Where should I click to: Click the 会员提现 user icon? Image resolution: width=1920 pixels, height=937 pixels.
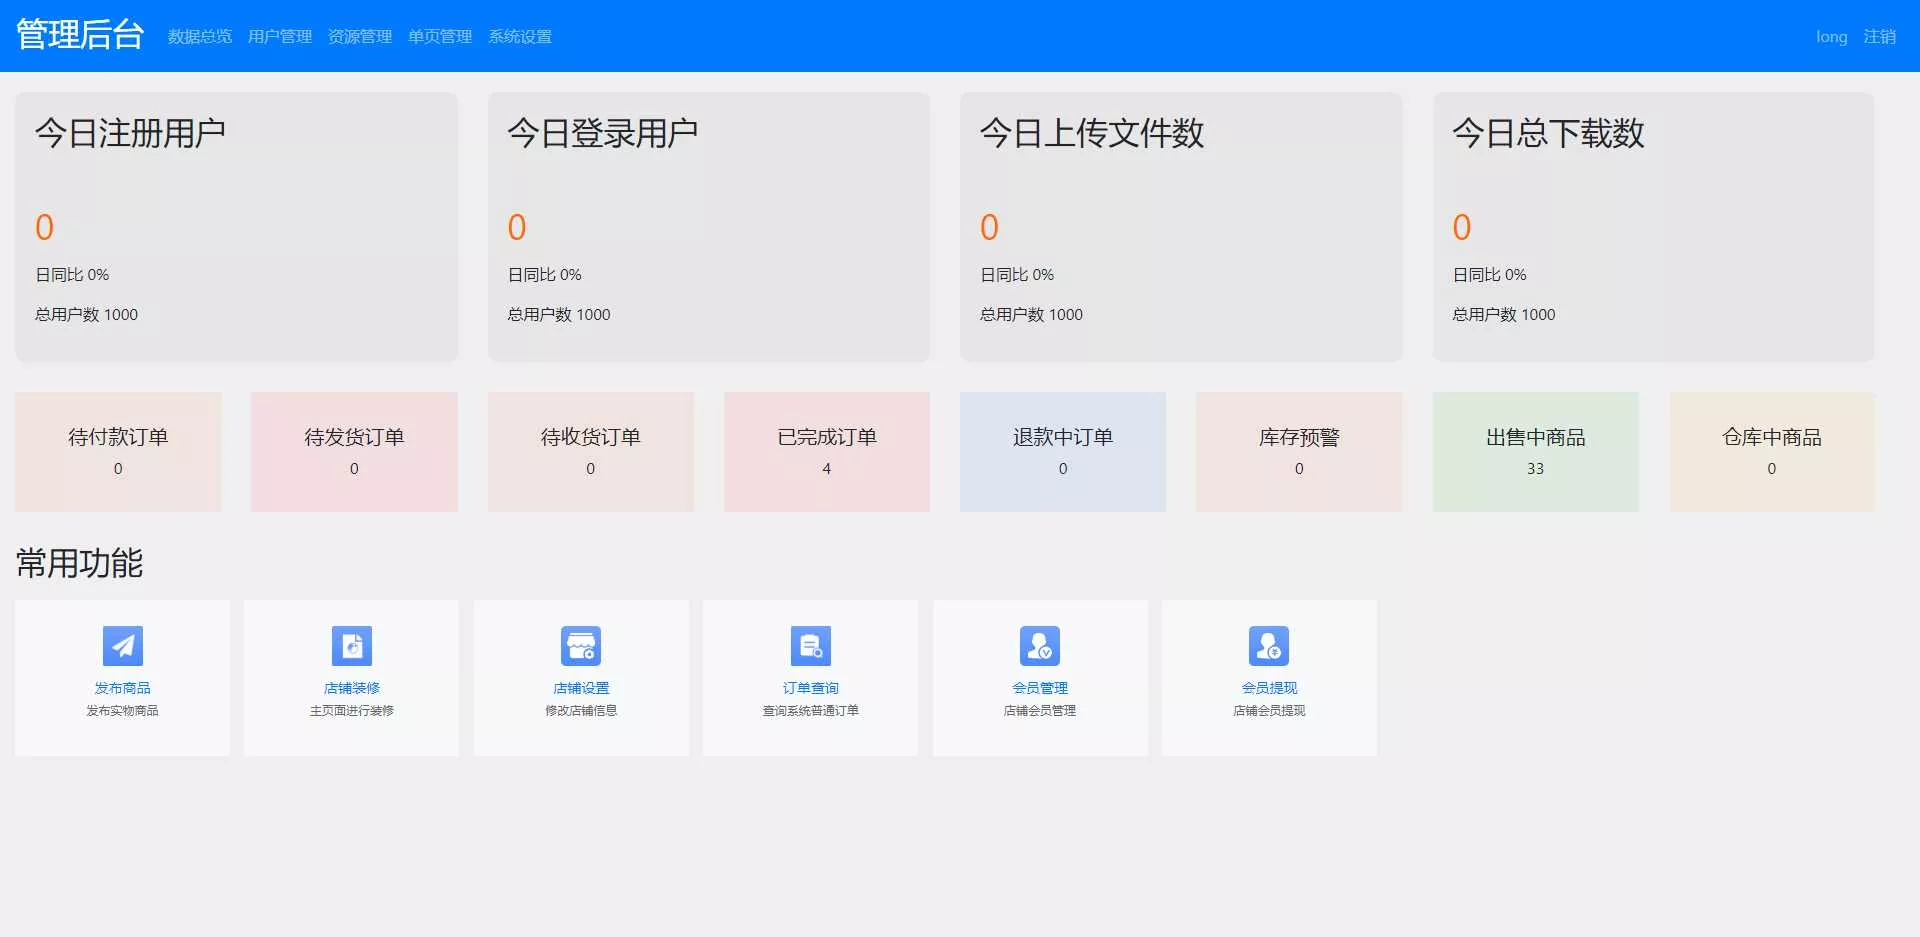click(1269, 646)
